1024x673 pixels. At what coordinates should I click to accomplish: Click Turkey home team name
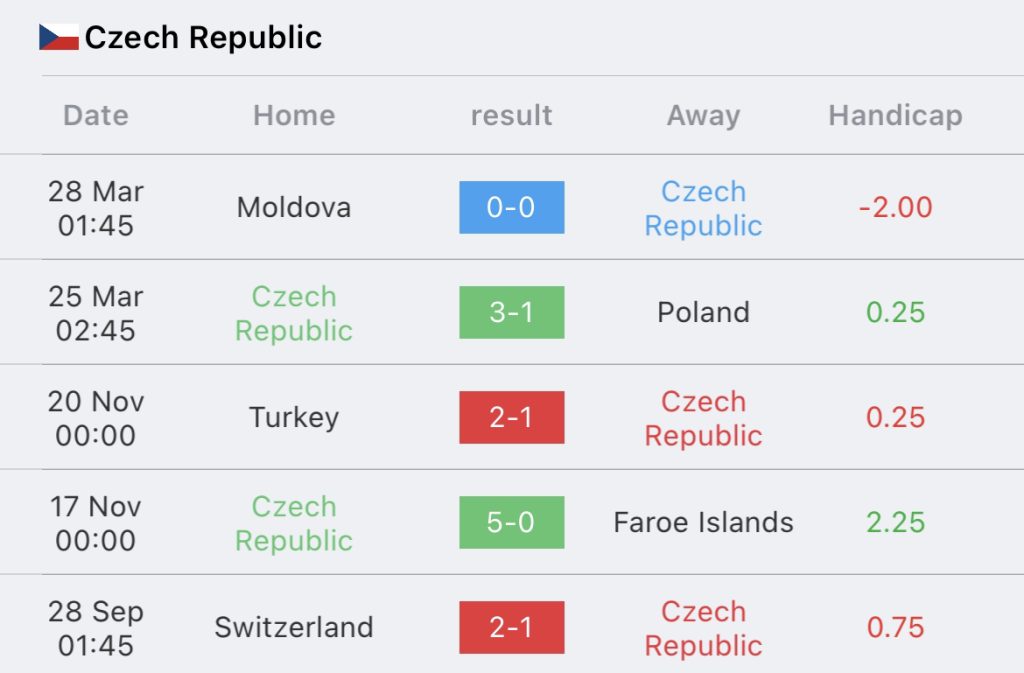tap(294, 418)
